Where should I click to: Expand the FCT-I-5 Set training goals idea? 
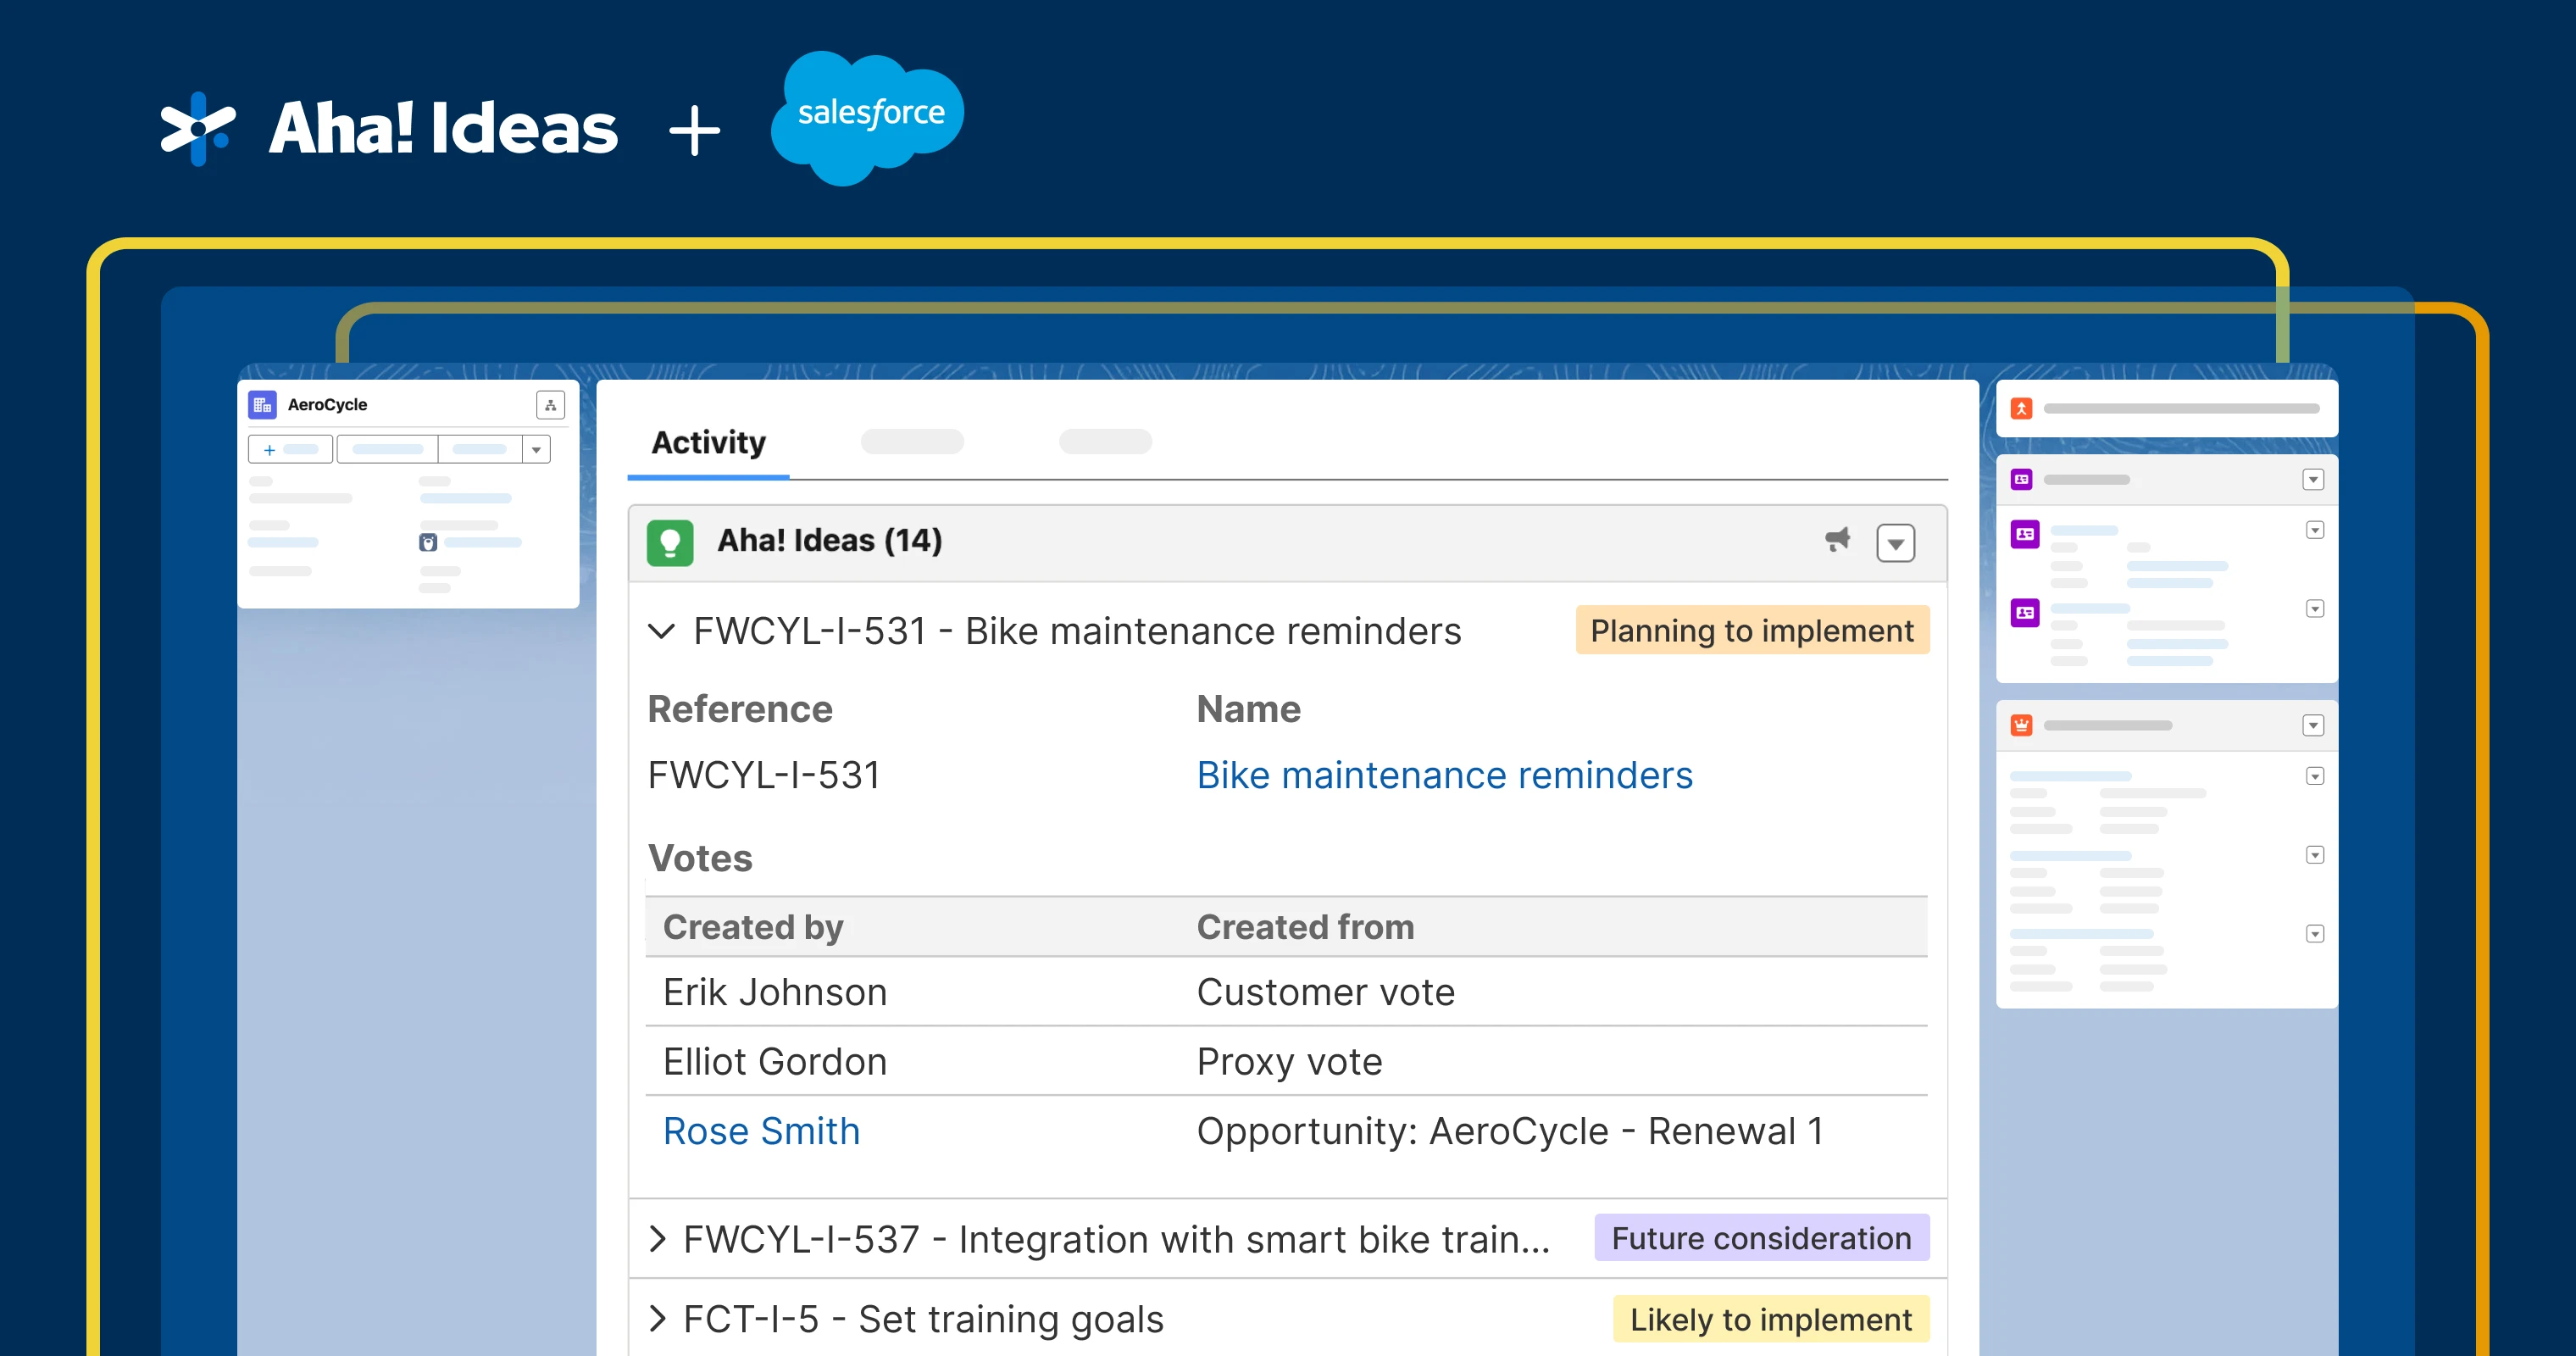(x=658, y=1319)
